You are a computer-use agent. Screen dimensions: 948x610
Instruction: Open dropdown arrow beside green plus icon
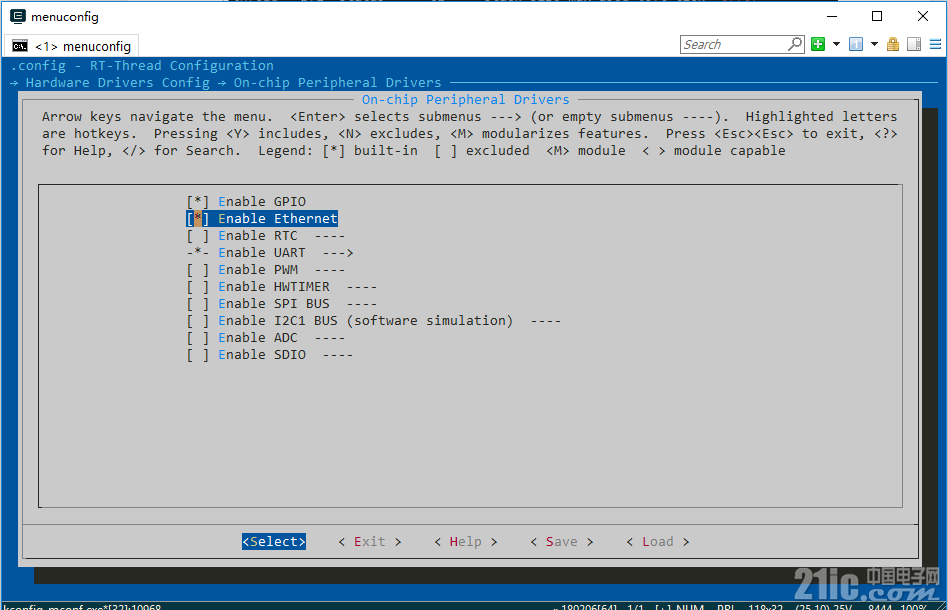coord(837,44)
